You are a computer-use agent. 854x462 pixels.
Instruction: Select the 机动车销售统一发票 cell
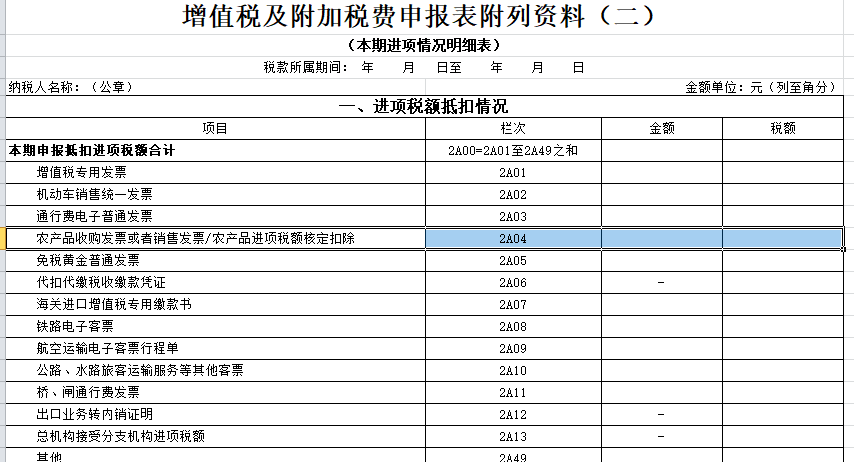click(215, 194)
